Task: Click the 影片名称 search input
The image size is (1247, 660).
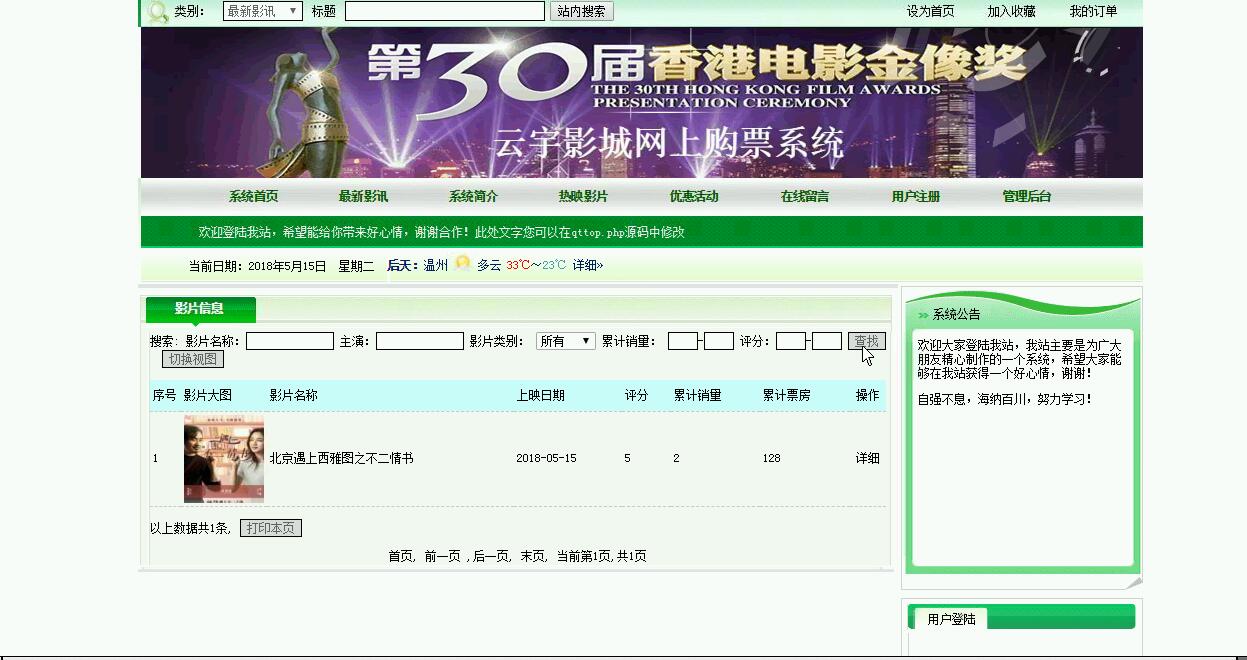Action: coord(290,341)
